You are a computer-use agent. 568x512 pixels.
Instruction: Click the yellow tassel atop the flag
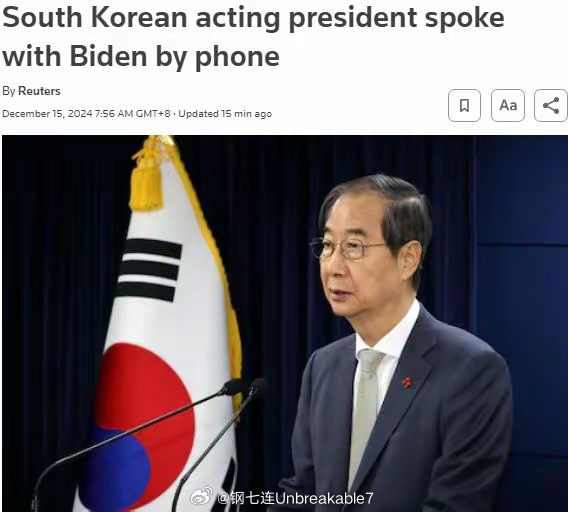147,180
